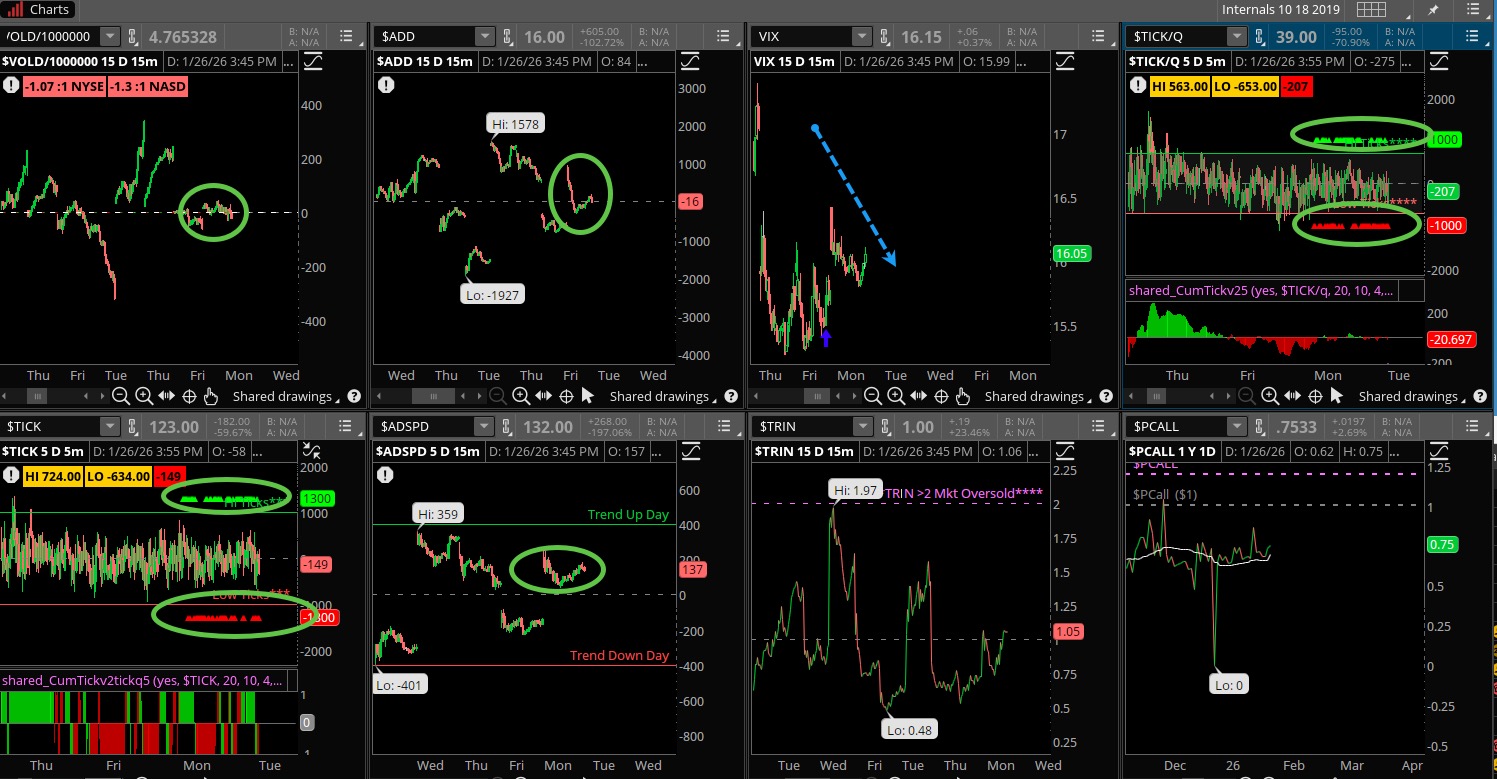Open the chart grid layout selector

(x=1371, y=10)
